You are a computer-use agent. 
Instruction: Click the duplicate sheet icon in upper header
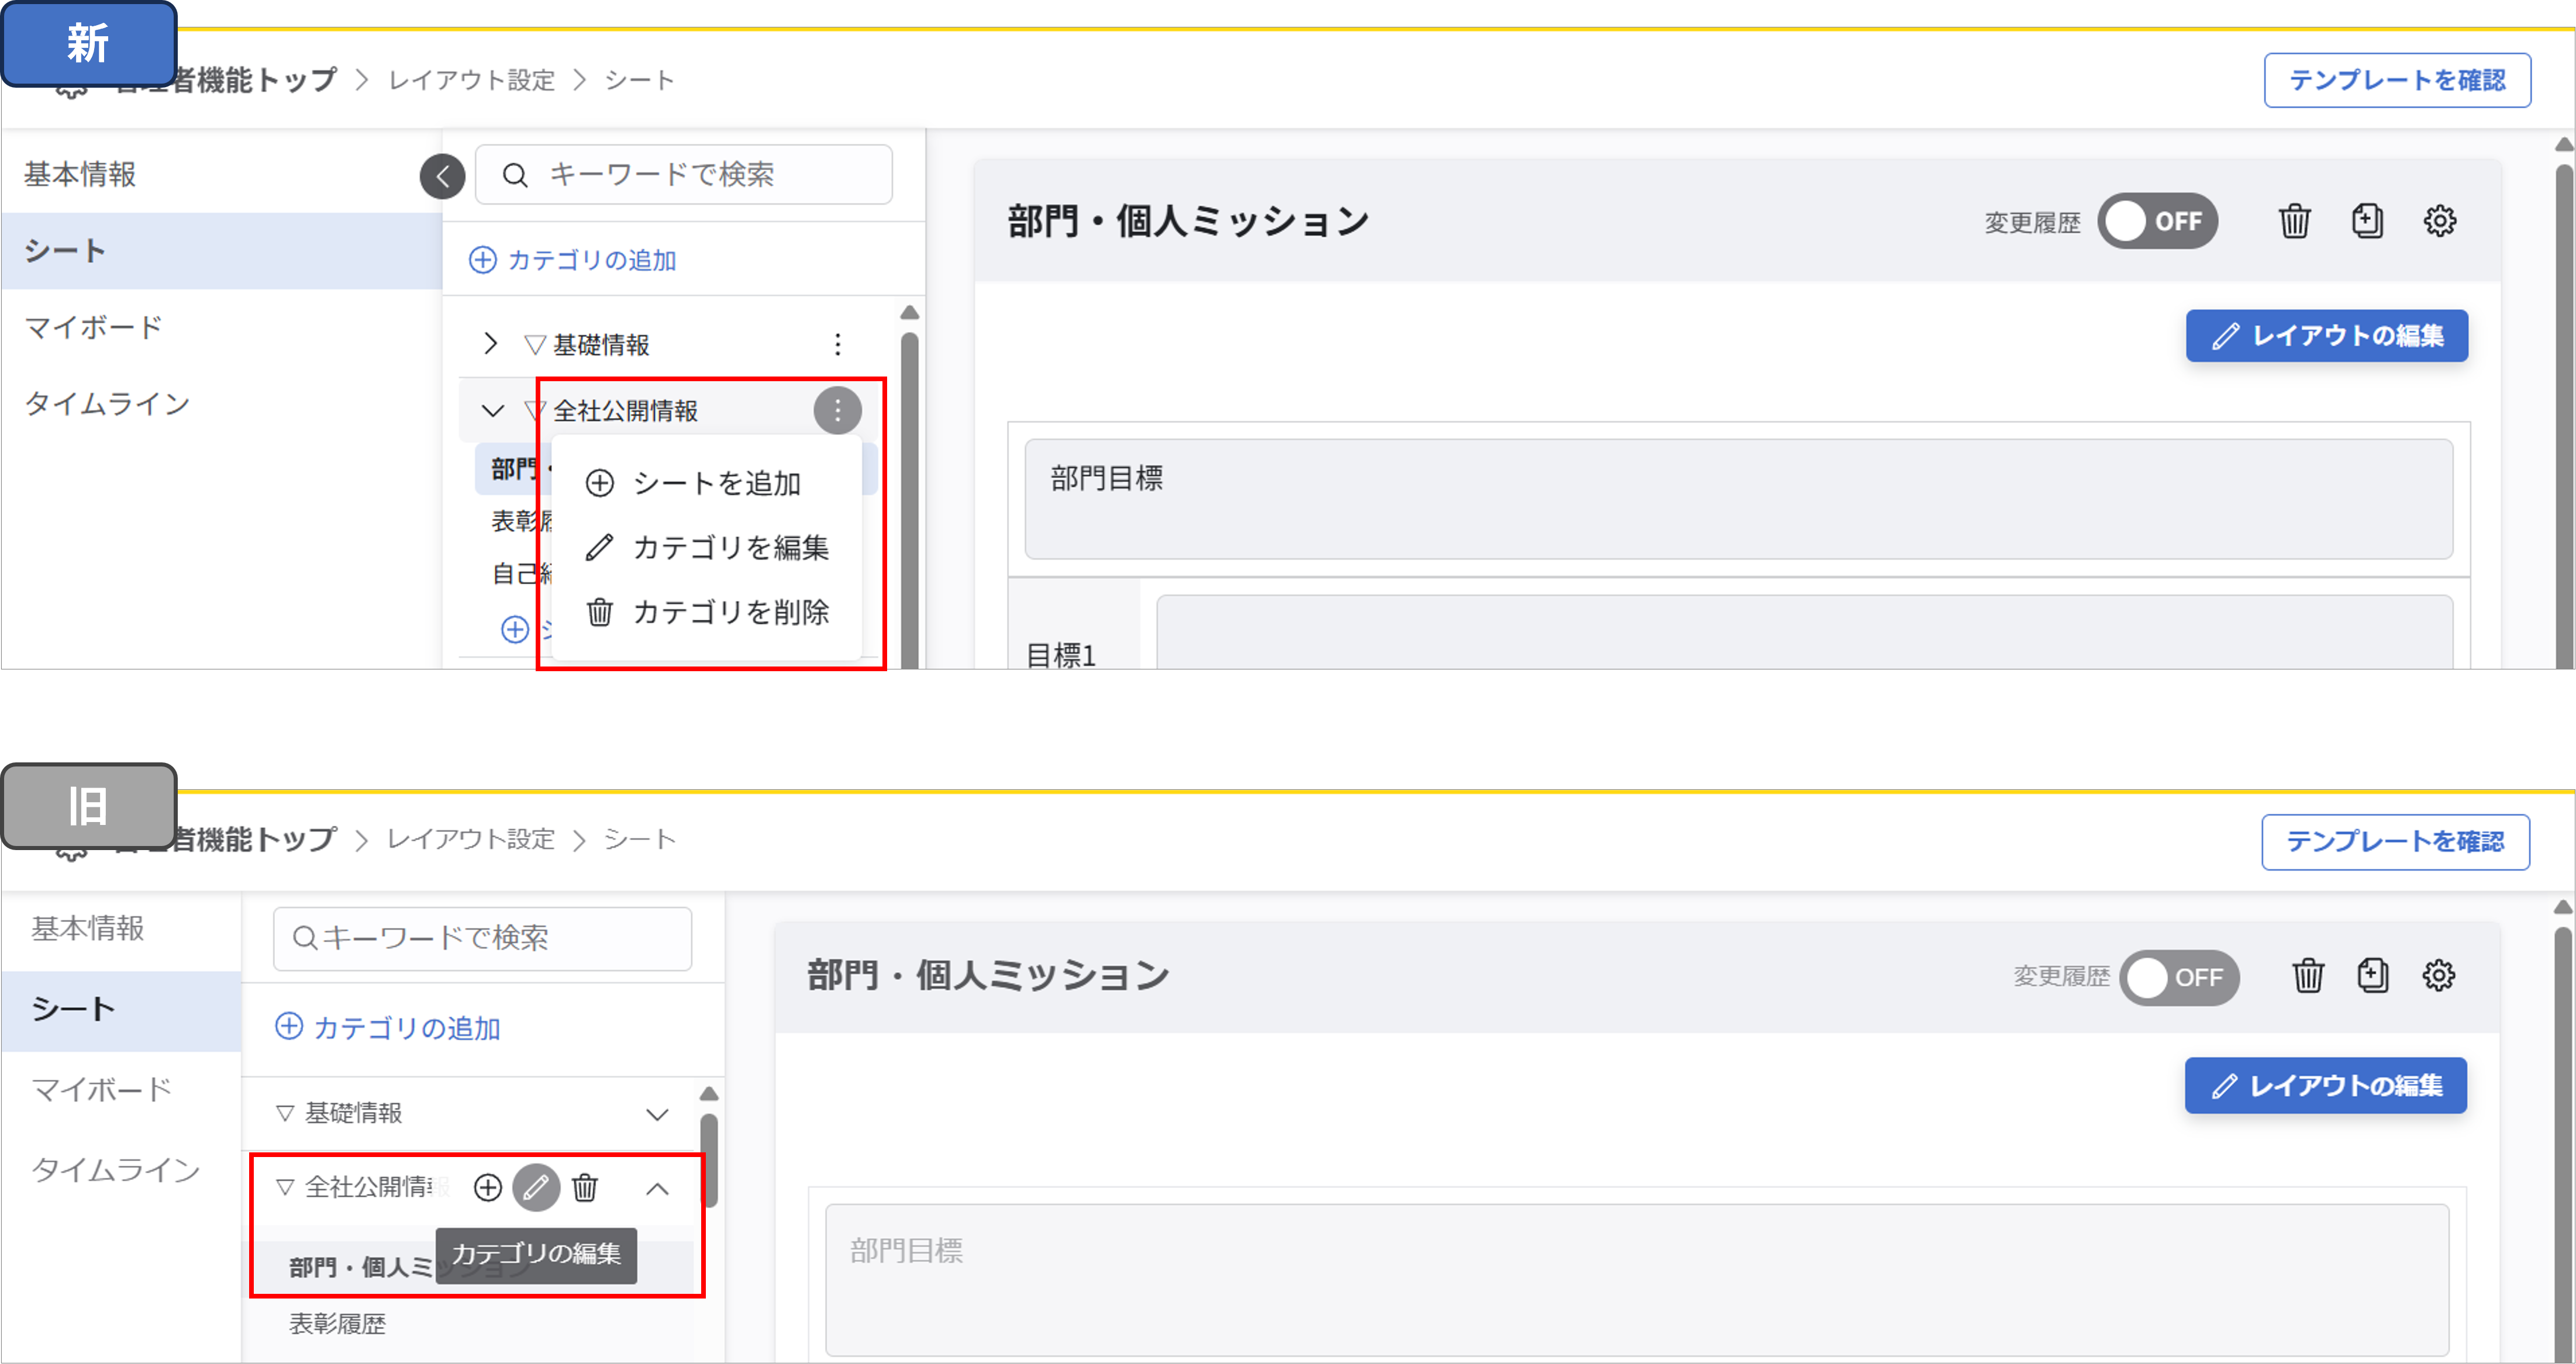2366,221
